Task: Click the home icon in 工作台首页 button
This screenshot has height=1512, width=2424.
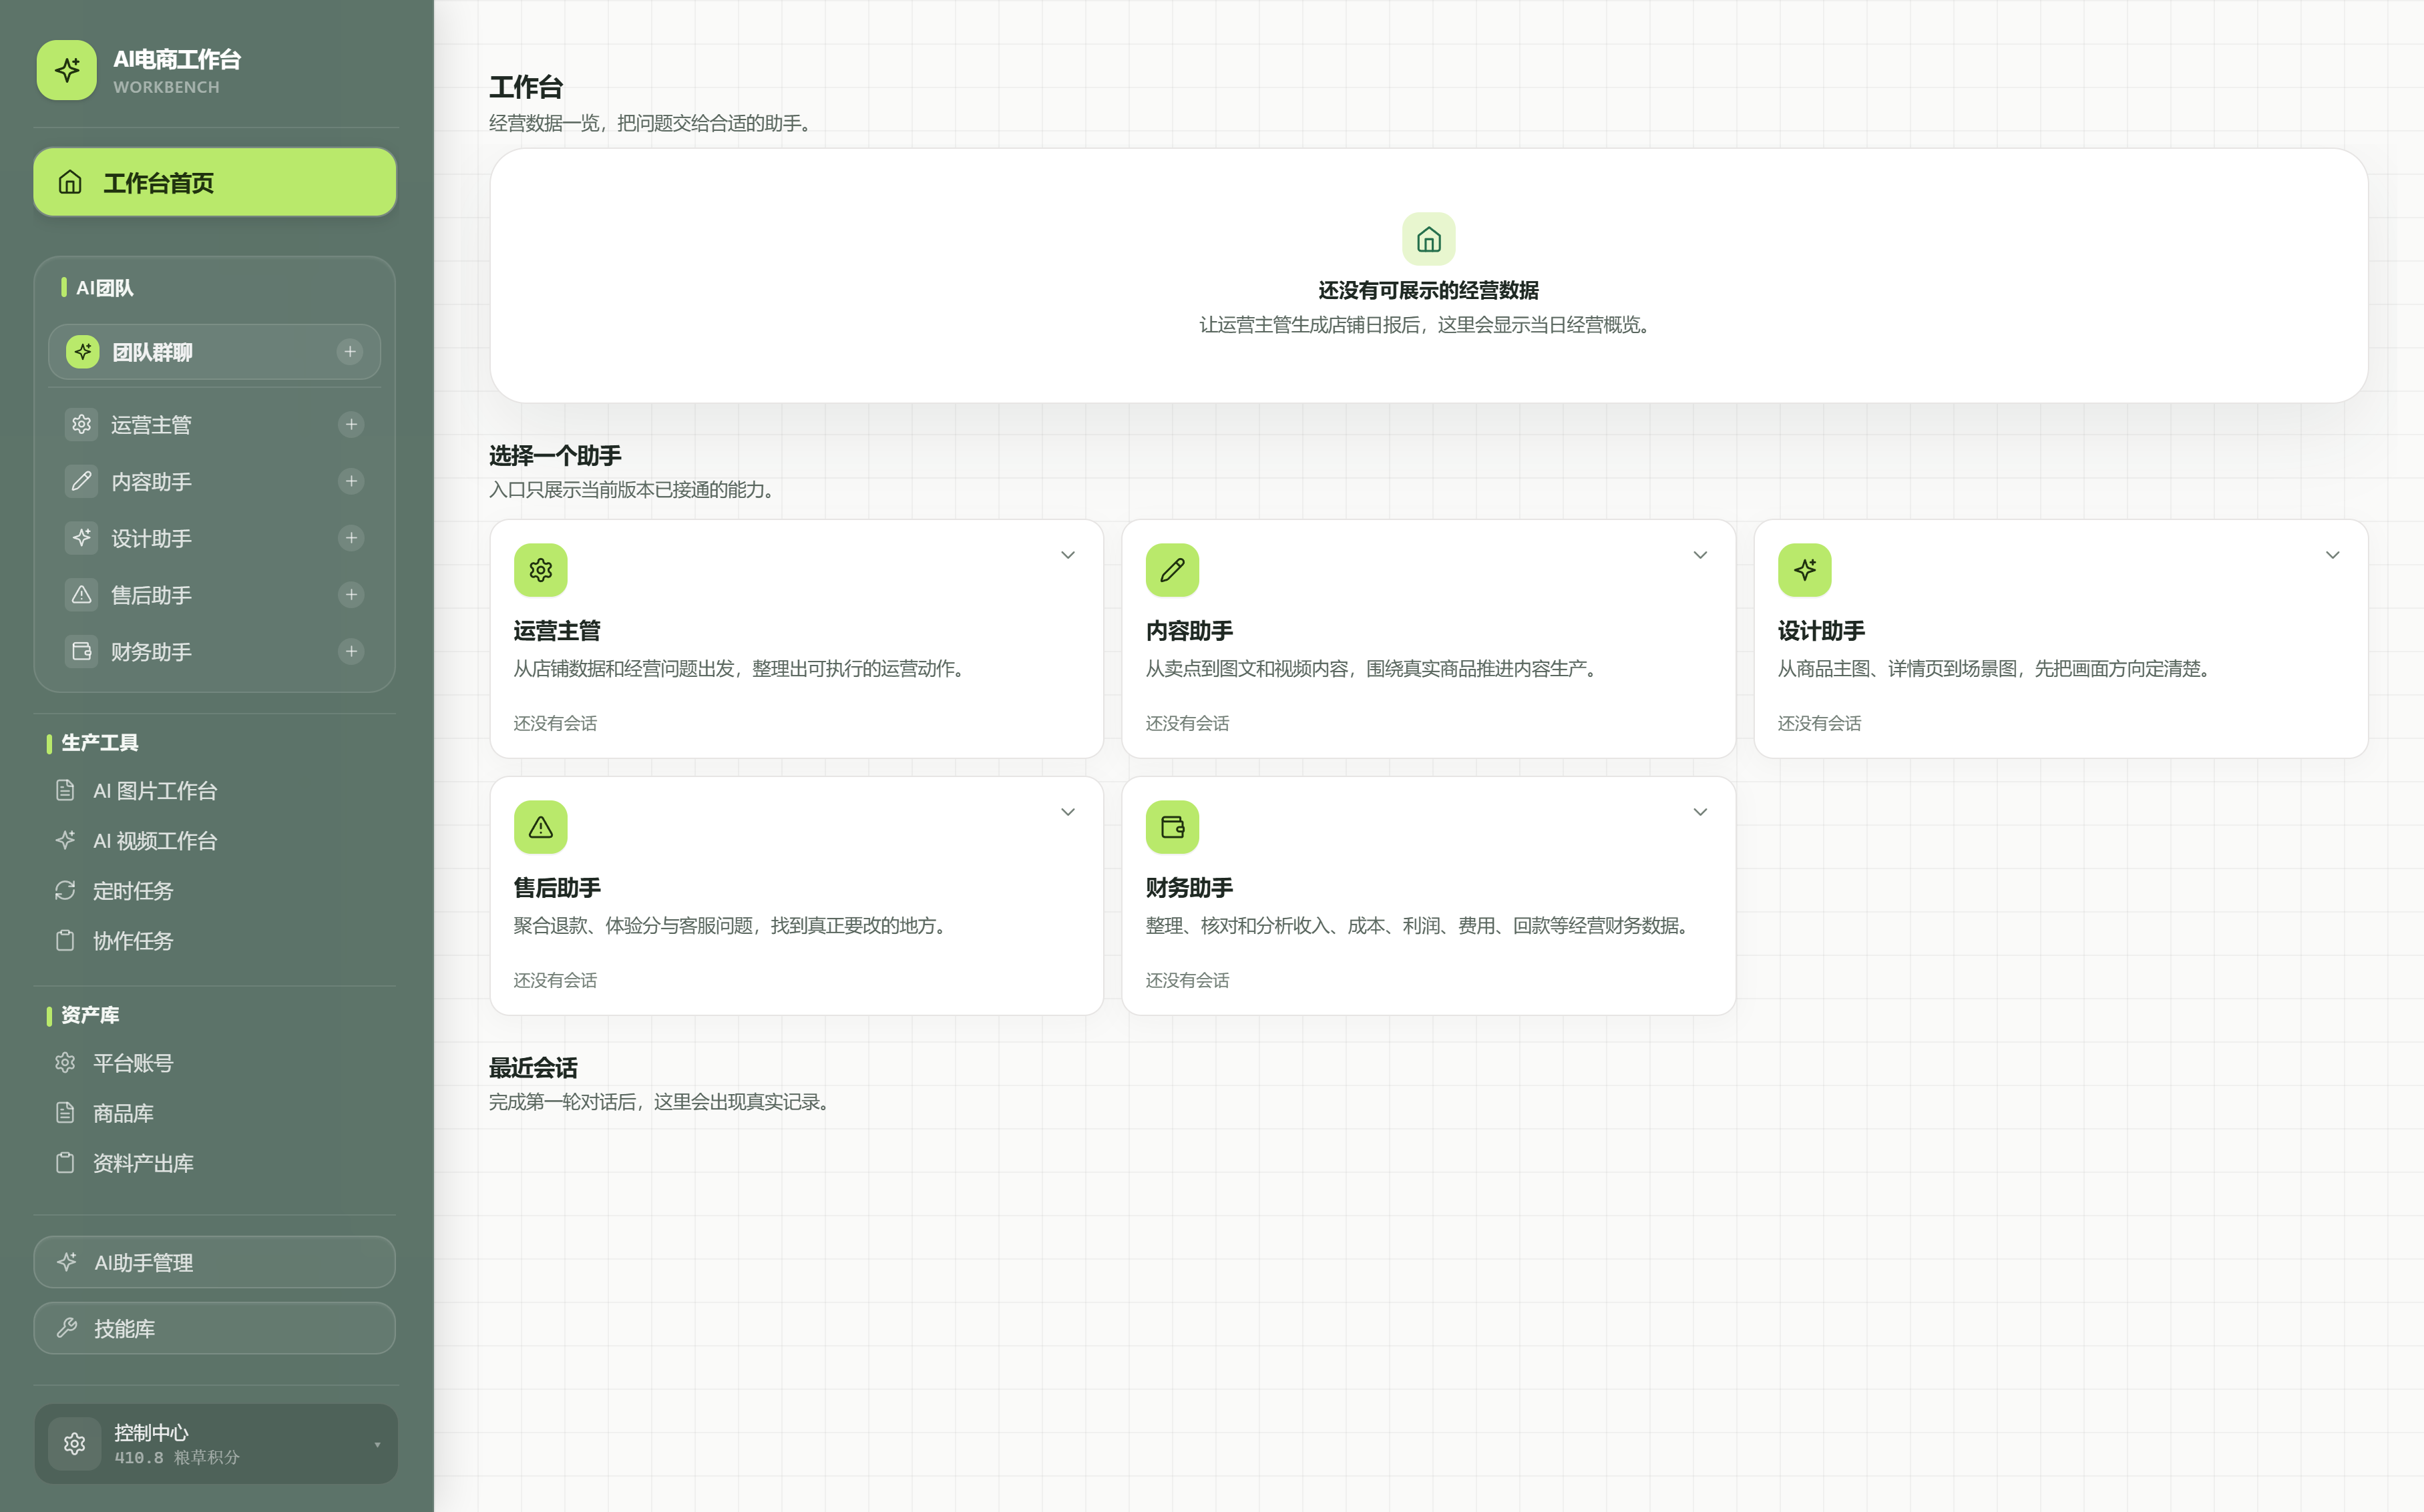Action: coord(70,182)
